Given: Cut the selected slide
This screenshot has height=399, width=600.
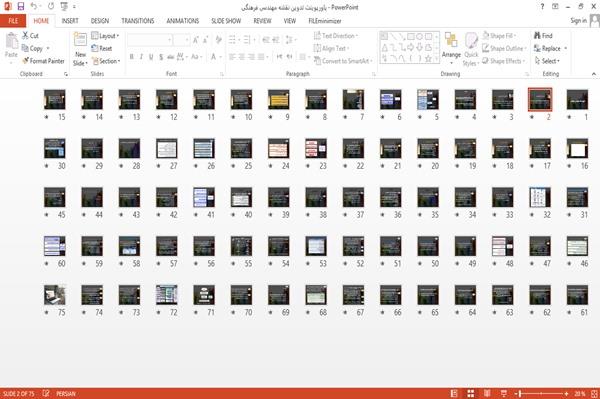Looking at the screenshot, I should click(31, 36).
